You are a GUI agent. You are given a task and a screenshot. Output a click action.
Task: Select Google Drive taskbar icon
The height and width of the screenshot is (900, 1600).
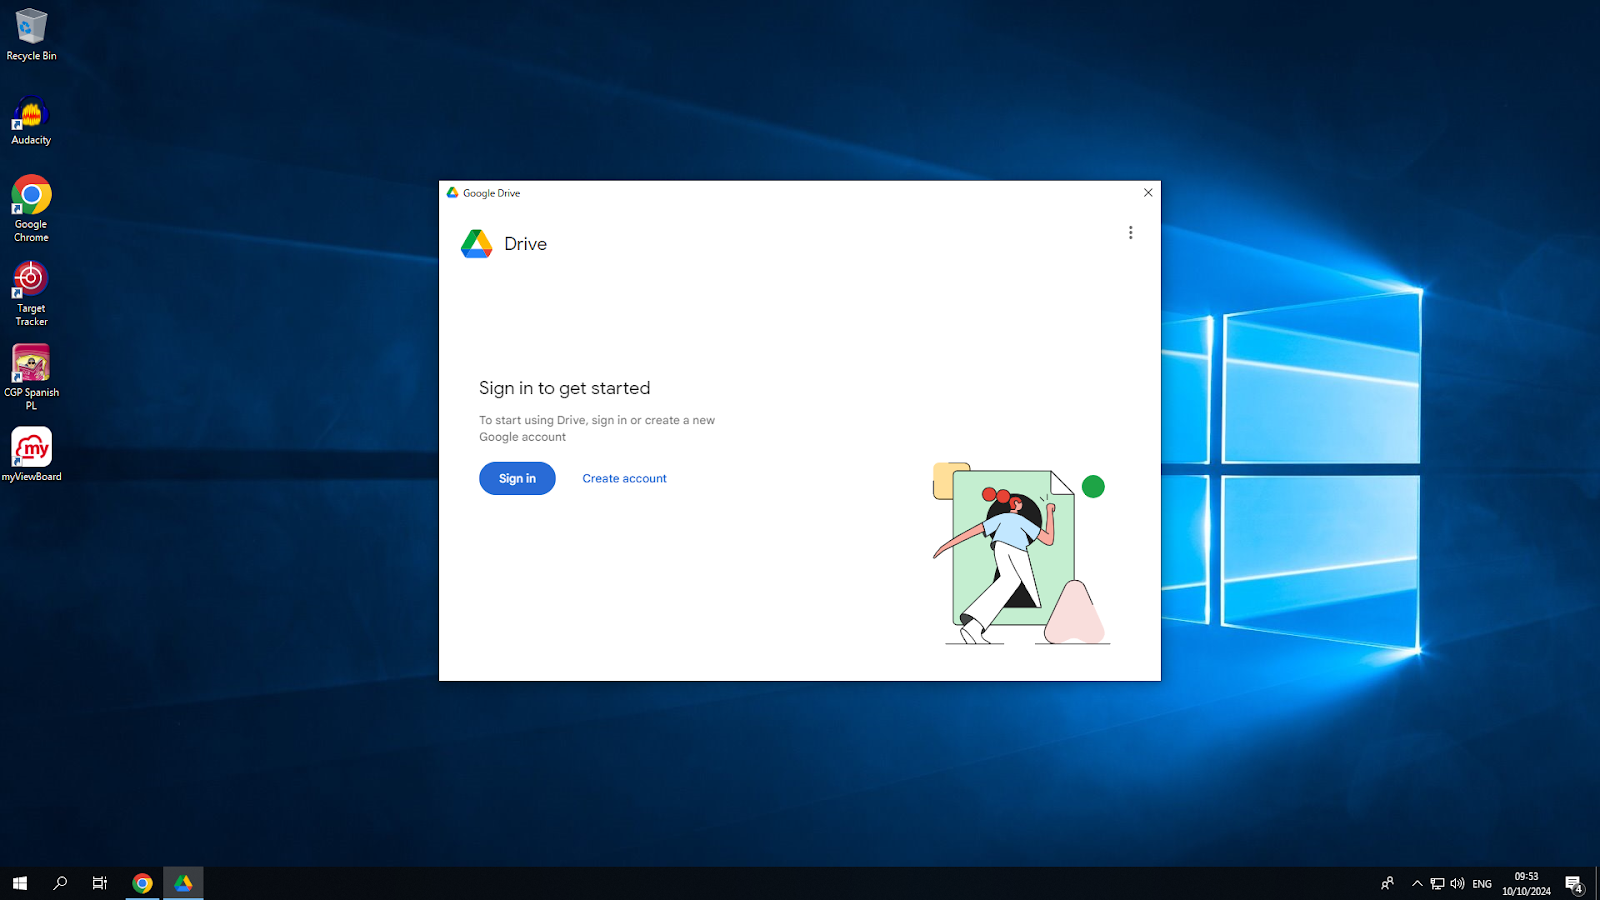coord(183,883)
